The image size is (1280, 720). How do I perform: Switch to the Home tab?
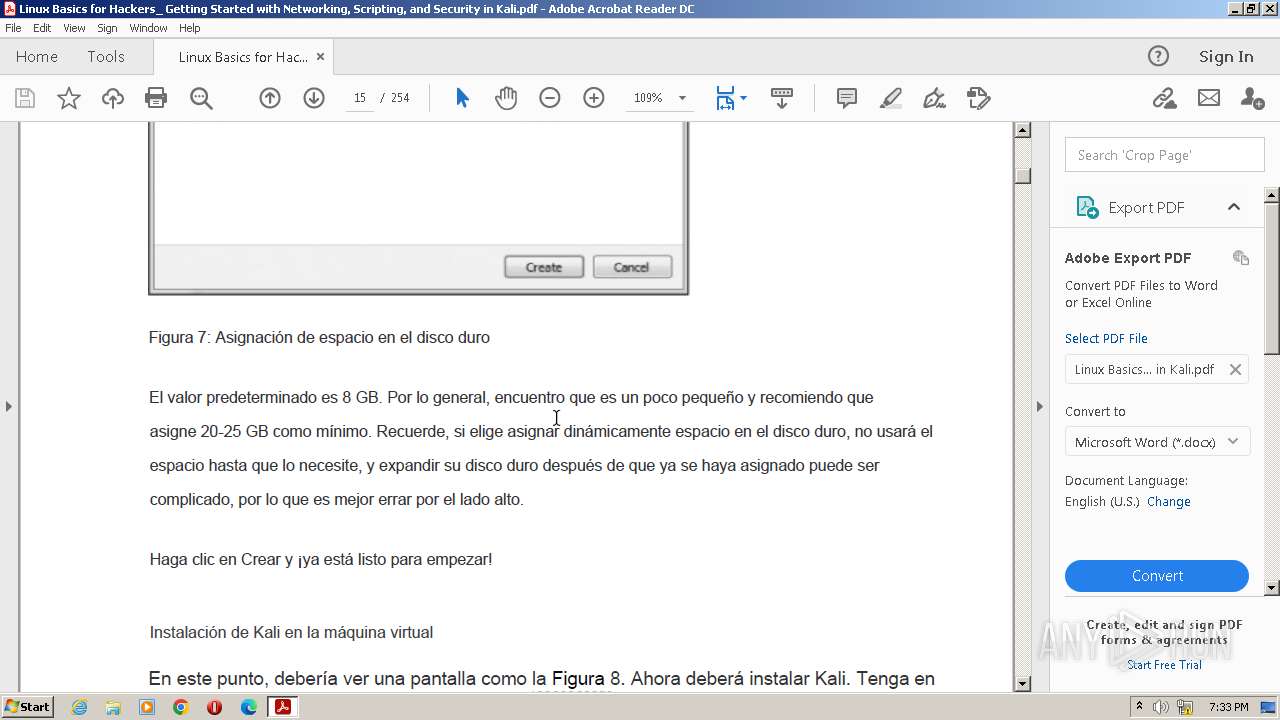point(37,57)
